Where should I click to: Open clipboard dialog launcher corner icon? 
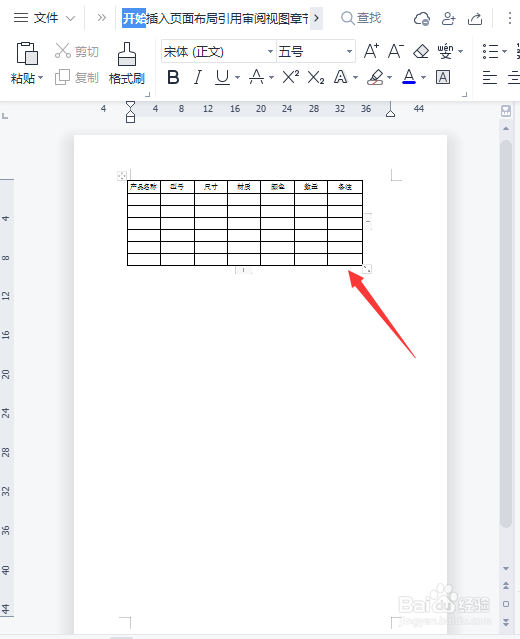(148, 95)
